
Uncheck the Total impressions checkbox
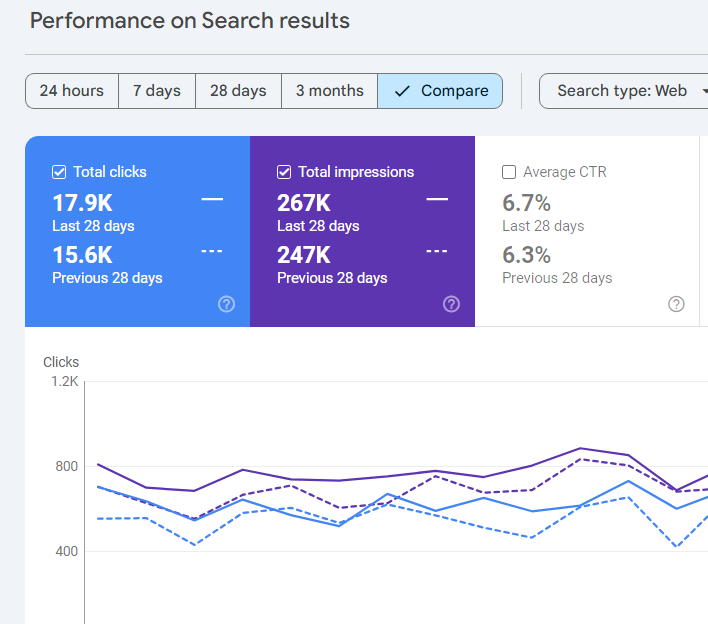284,172
